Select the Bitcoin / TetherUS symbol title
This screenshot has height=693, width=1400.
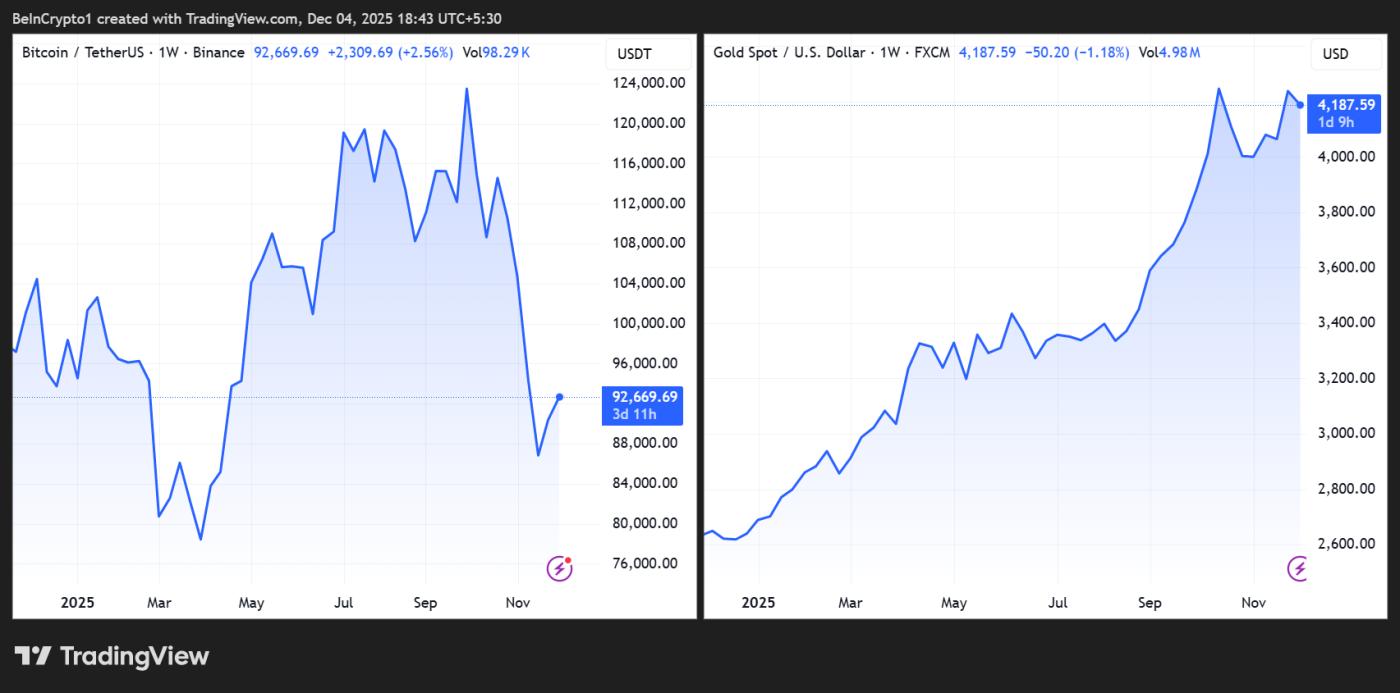pos(83,52)
